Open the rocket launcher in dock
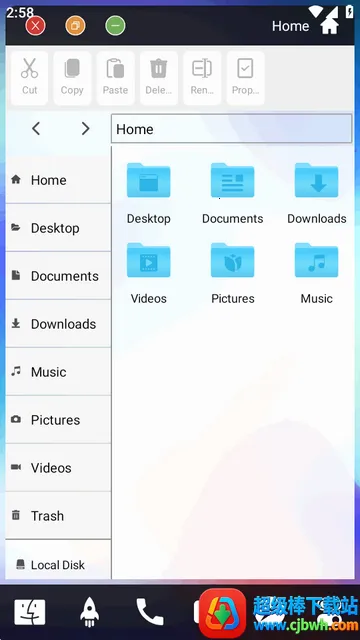Screen dimensions: 360x640 click(x=89, y=612)
